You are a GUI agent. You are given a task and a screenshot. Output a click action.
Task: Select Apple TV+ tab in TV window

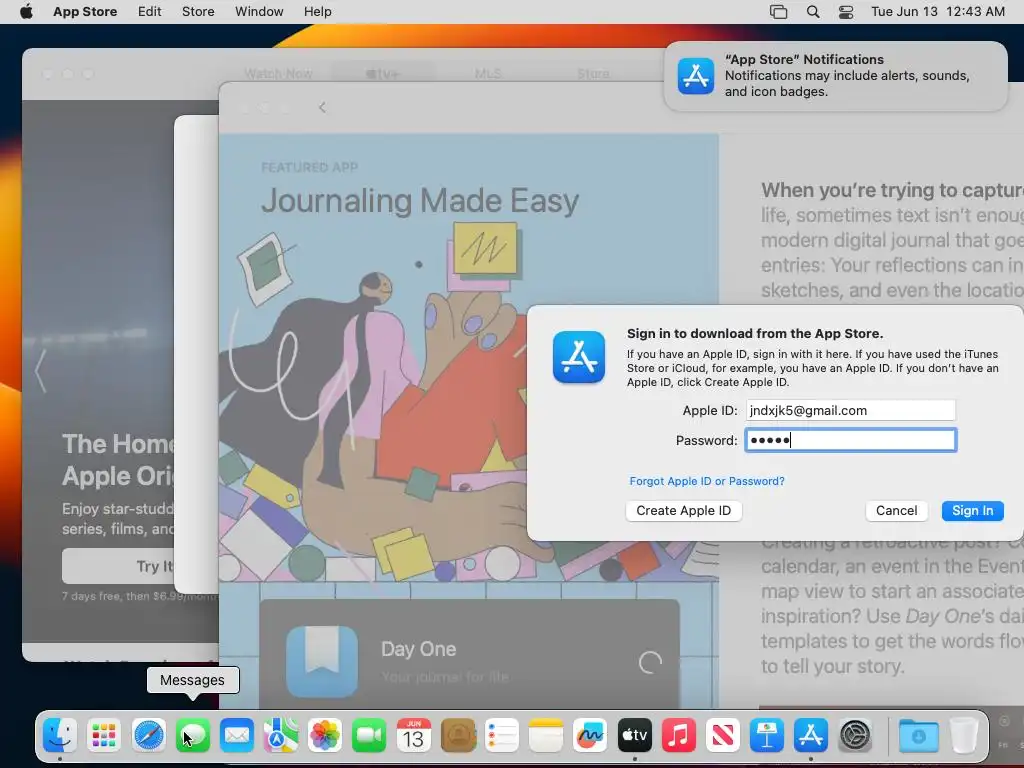click(x=382, y=74)
